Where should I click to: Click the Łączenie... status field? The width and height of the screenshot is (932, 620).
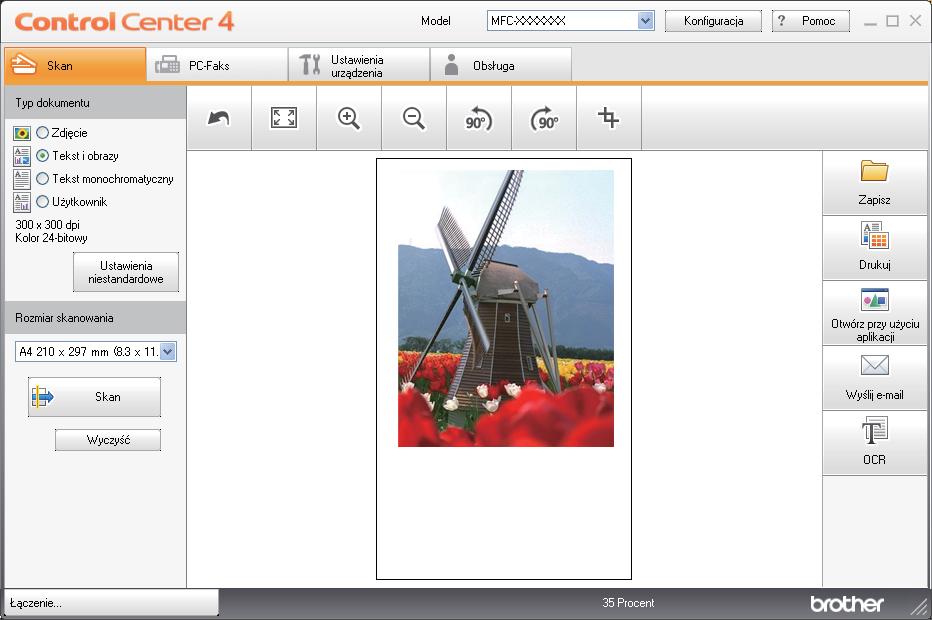tap(111, 603)
